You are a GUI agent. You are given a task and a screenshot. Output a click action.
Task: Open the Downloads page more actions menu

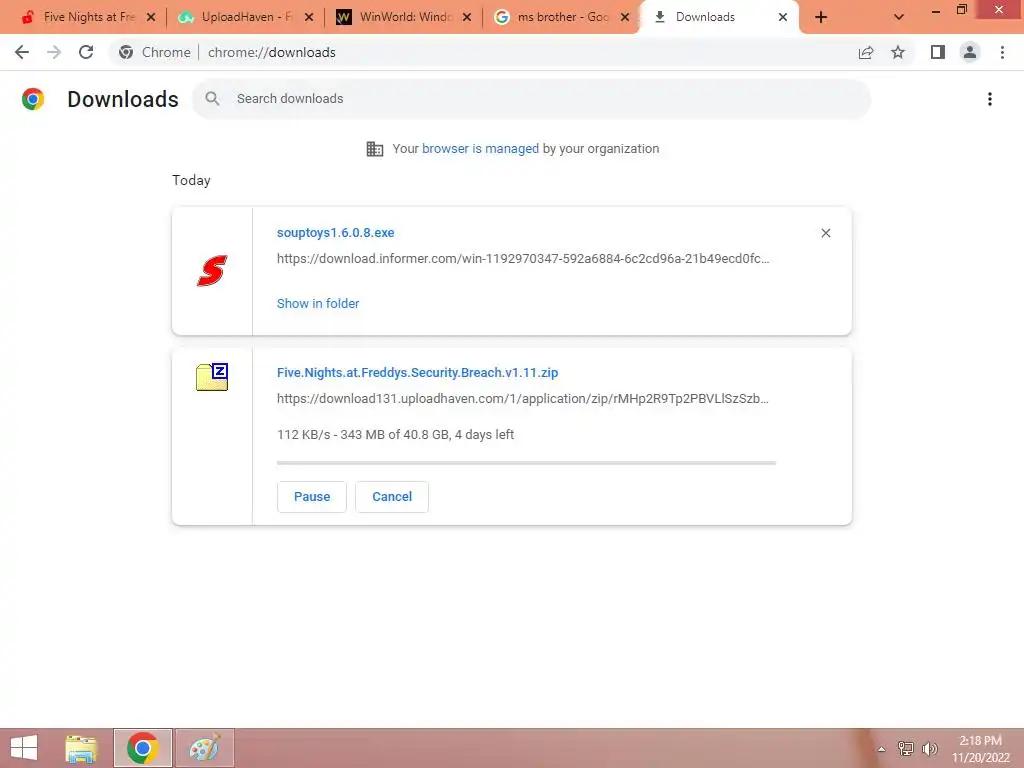[990, 99]
